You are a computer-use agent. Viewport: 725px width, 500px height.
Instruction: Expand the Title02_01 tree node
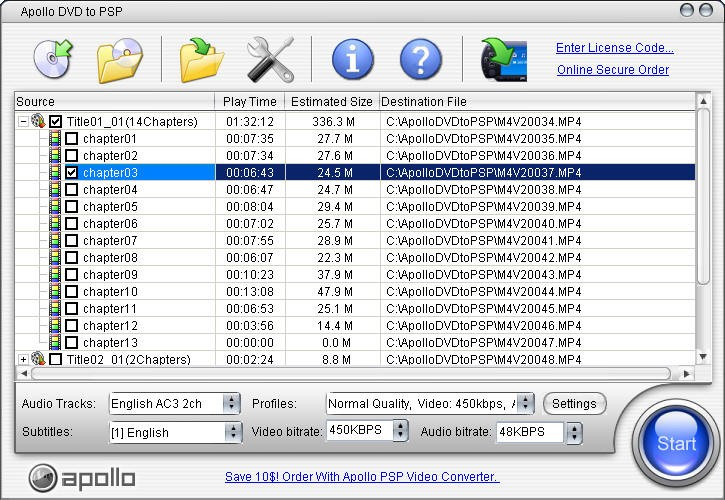(23, 359)
